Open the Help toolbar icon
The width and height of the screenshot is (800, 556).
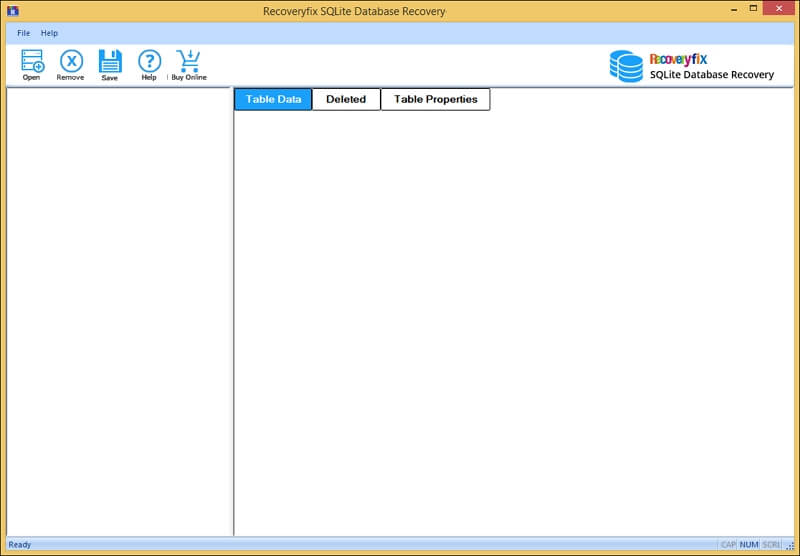click(x=149, y=65)
